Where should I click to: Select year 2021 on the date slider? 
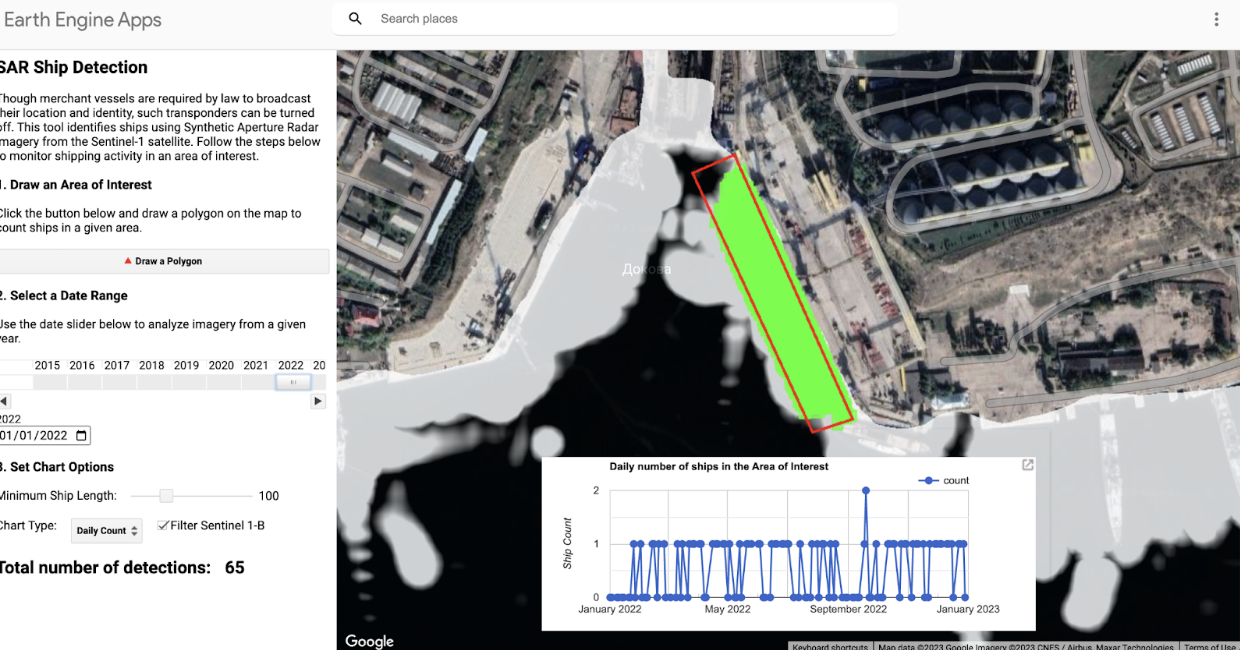[x=256, y=366]
